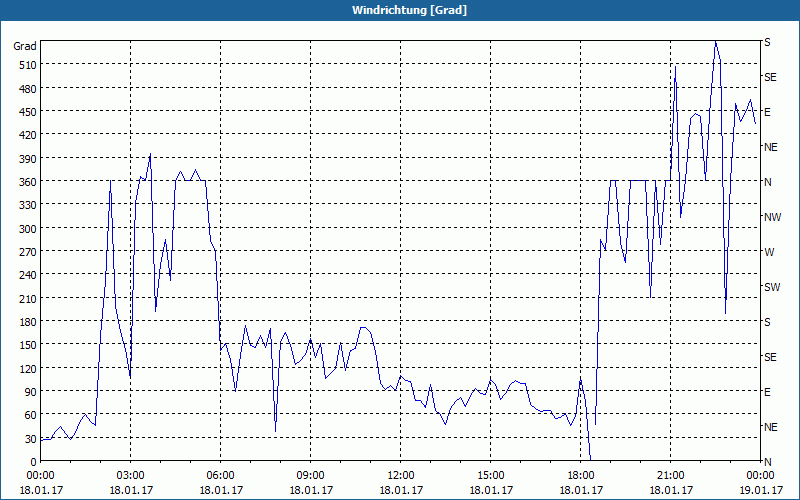Select the 06:00 time axis label
Image resolution: width=800 pixels, height=500 pixels.
click(221, 475)
